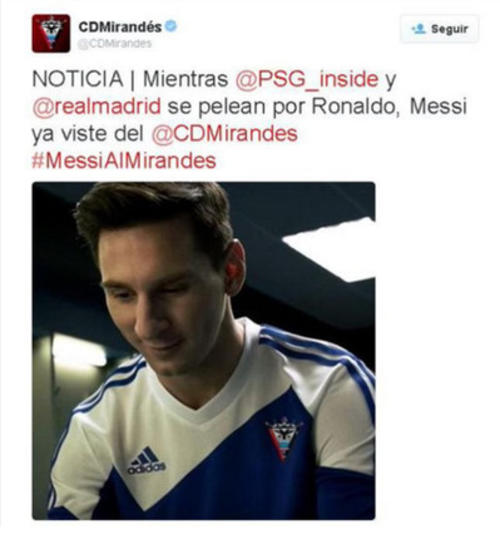Open the grey @CDMirandes handle under name
This screenshot has height=534, width=500.
[x=115, y=44]
